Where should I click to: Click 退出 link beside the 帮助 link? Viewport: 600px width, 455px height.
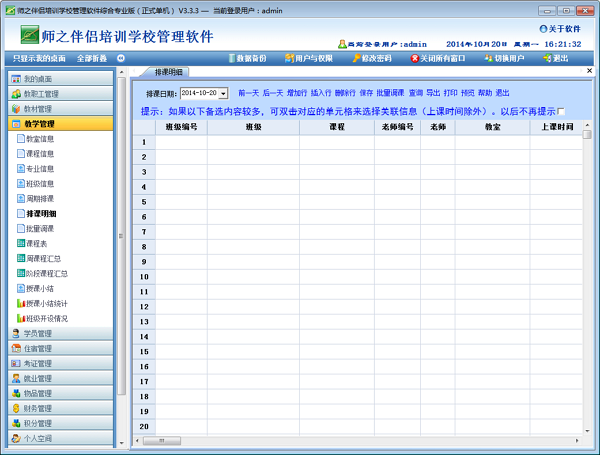point(502,93)
